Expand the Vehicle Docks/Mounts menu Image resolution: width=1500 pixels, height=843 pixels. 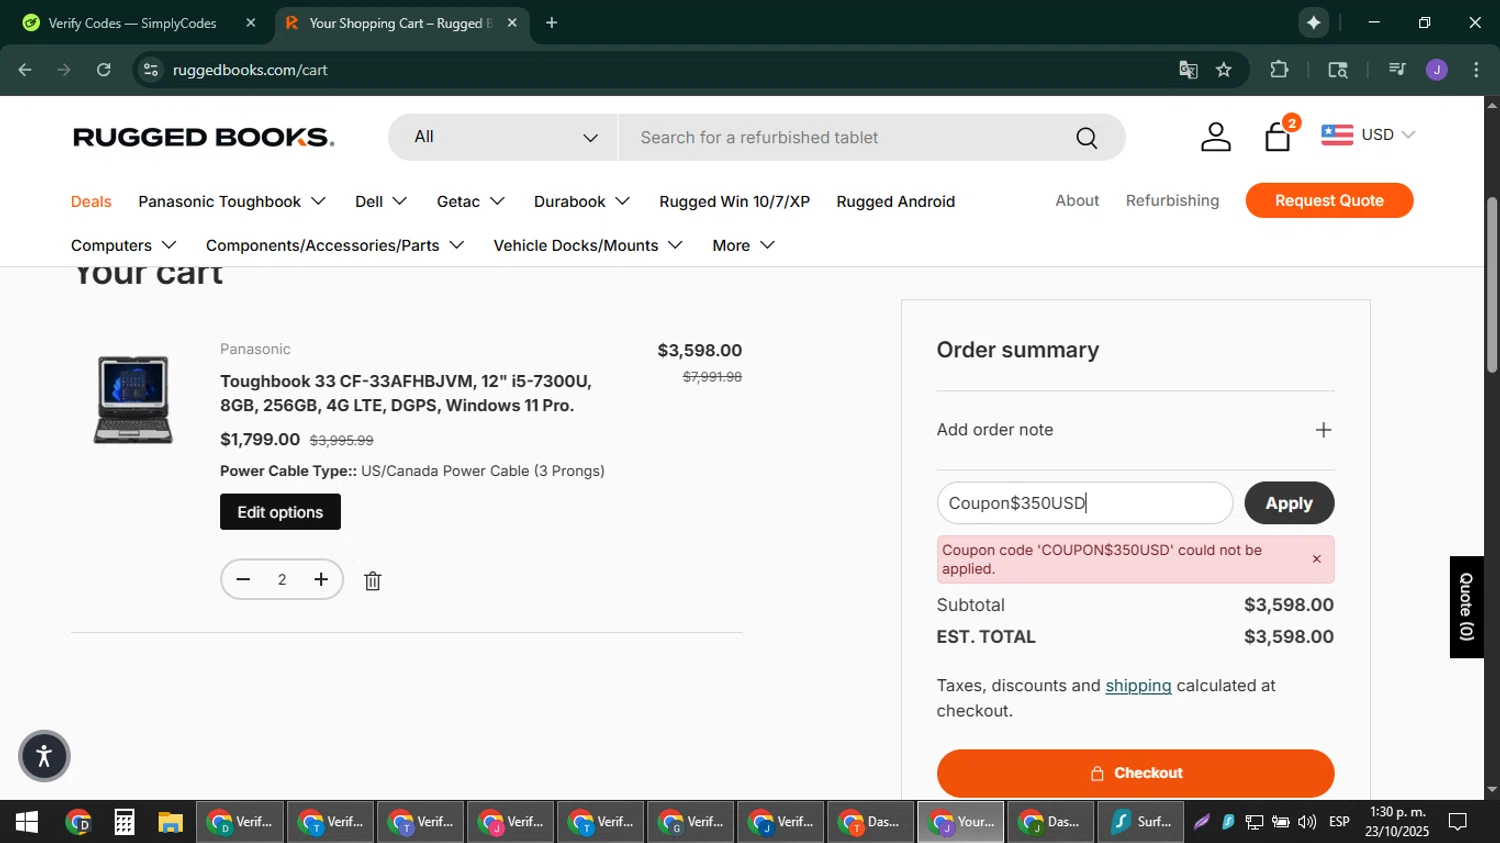pyautogui.click(x=588, y=246)
